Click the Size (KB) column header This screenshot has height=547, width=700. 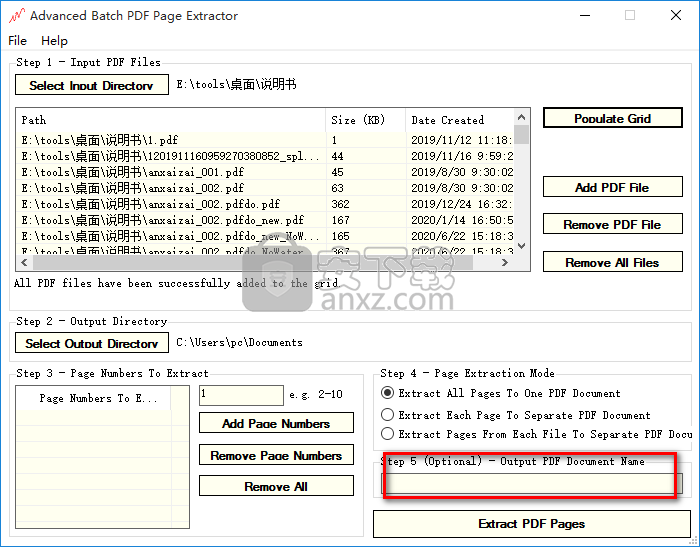366,120
